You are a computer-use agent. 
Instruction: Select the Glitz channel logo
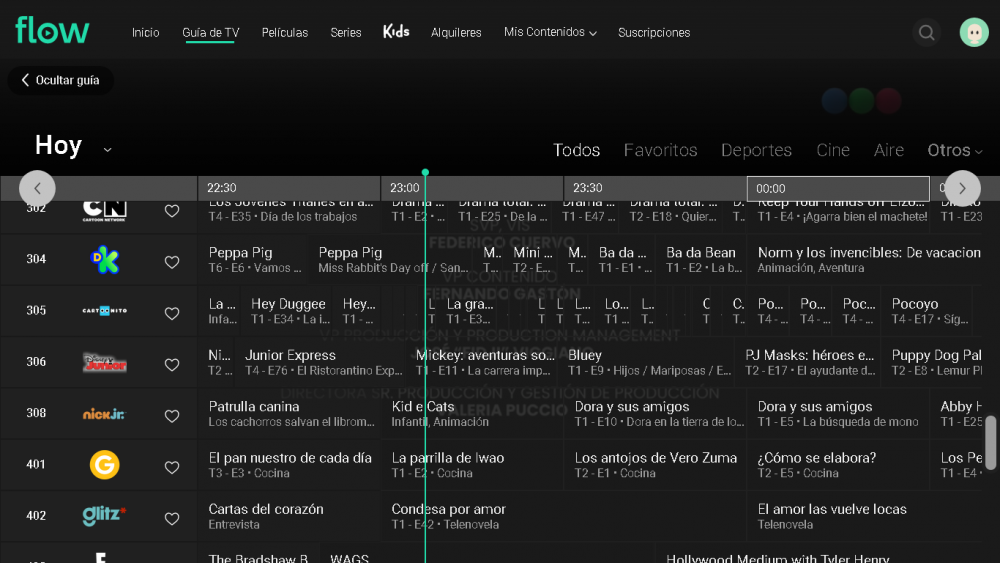point(104,516)
